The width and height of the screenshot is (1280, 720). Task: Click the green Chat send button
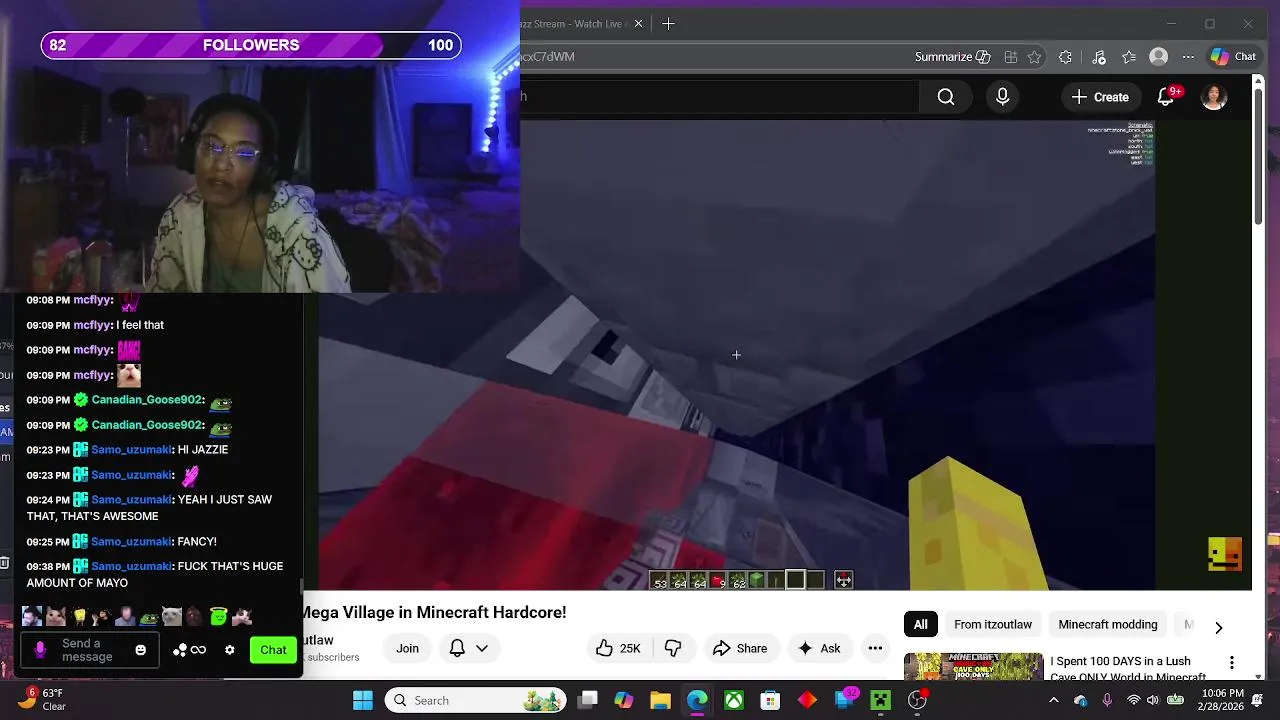[x=273, y=650]
